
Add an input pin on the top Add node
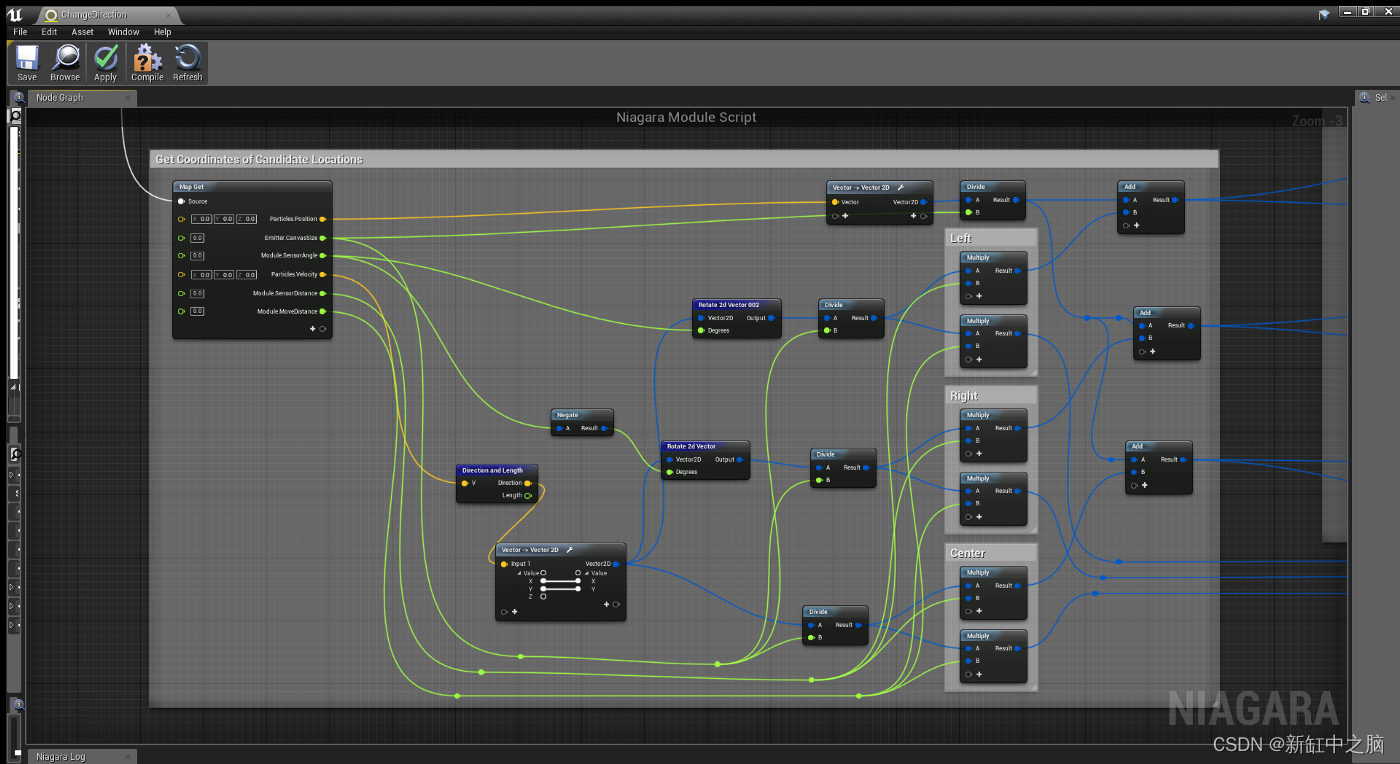[1137, 226]
